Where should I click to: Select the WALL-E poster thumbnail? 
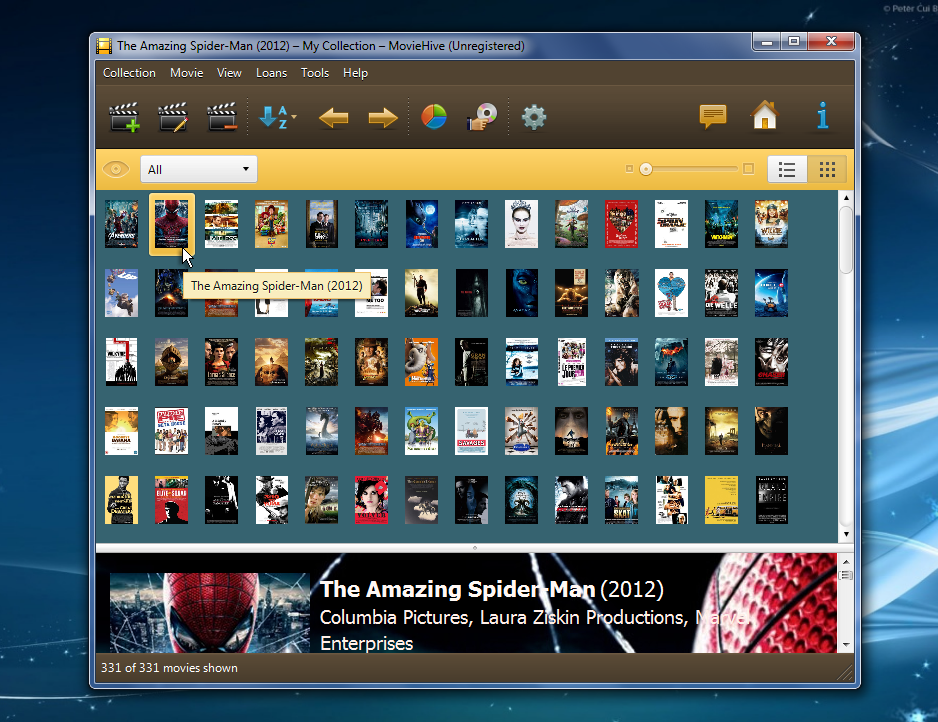[x=771, y=293]
